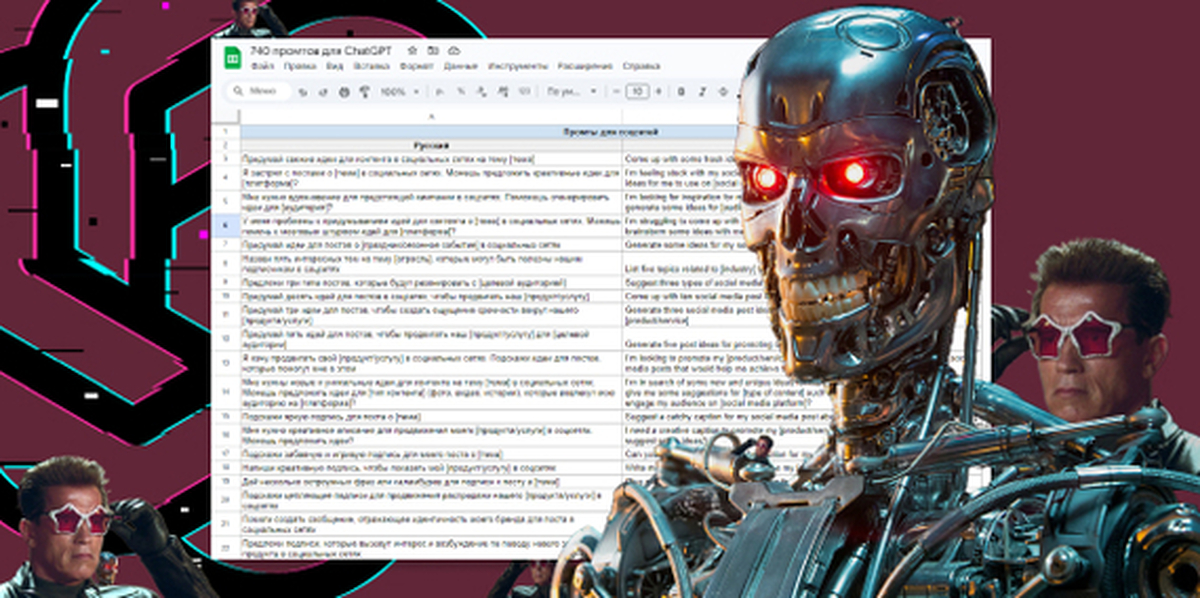This screenshot has height=598, width=1200.
Task: Decrease font size with the minus button
Action: pyautogui.click(x=616, y=91)
